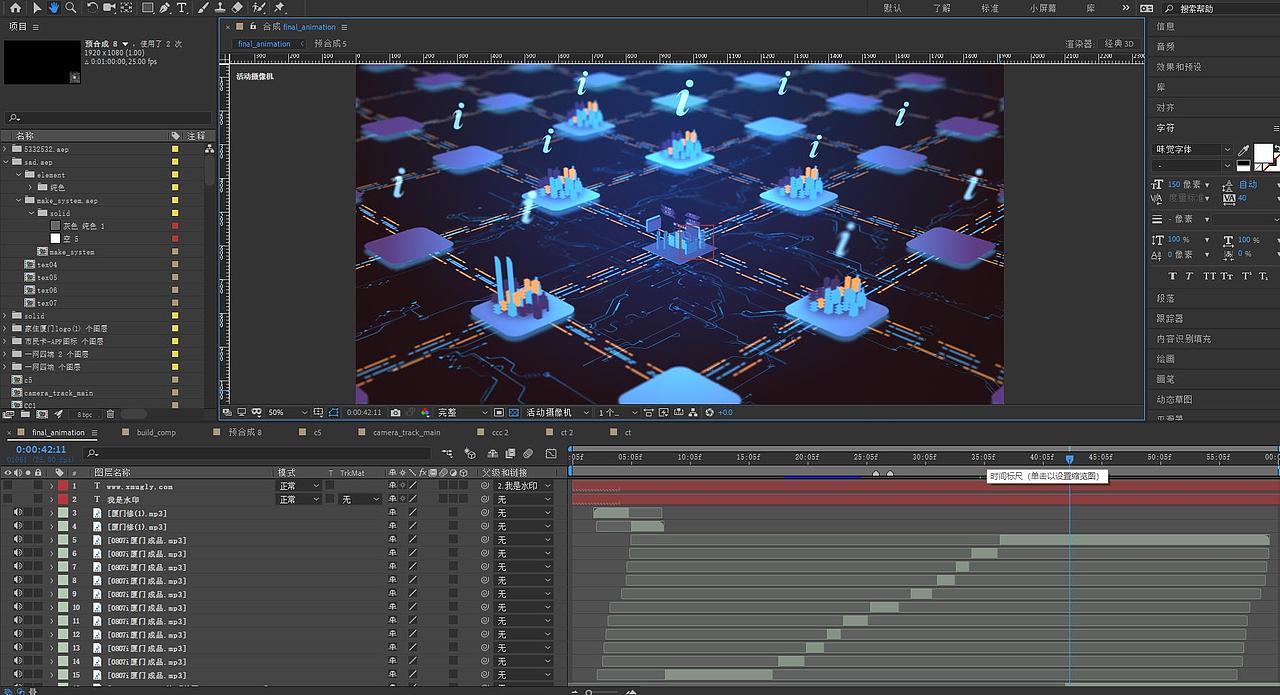1280x695 pixels.
Task: Create new folder in Project panel
Action: 25,414
